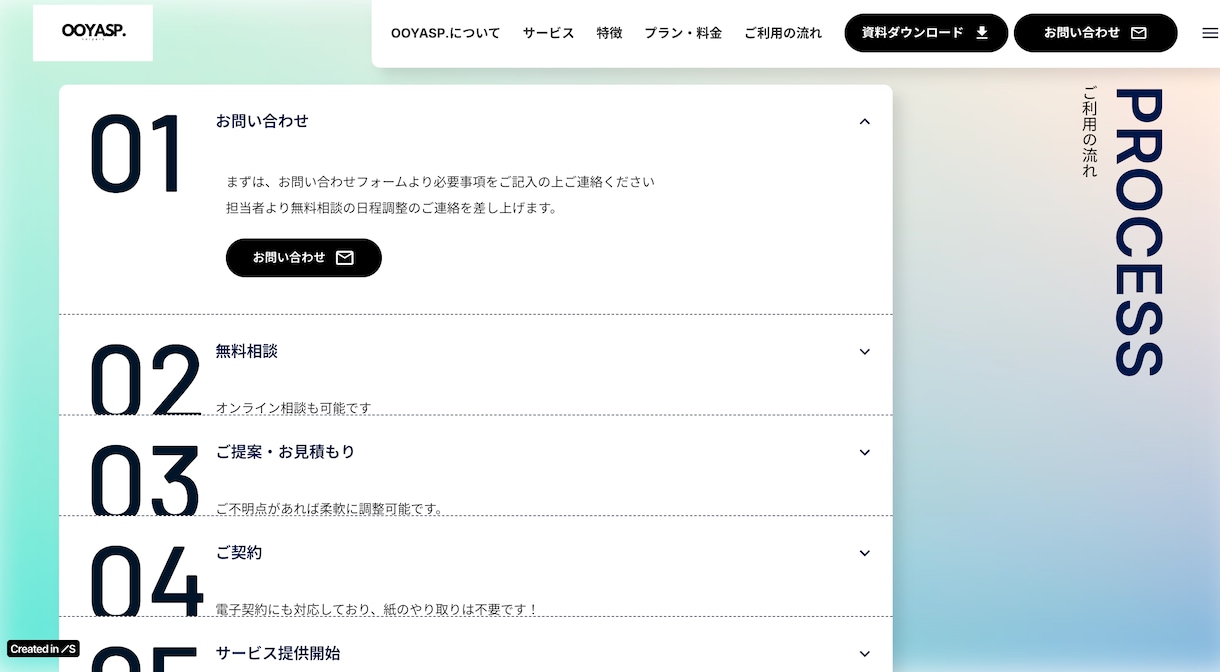Collapse the お問い合わせ step 01 chevron
The width and height of the screenshot is (1220, 672).
pos(865,121)
